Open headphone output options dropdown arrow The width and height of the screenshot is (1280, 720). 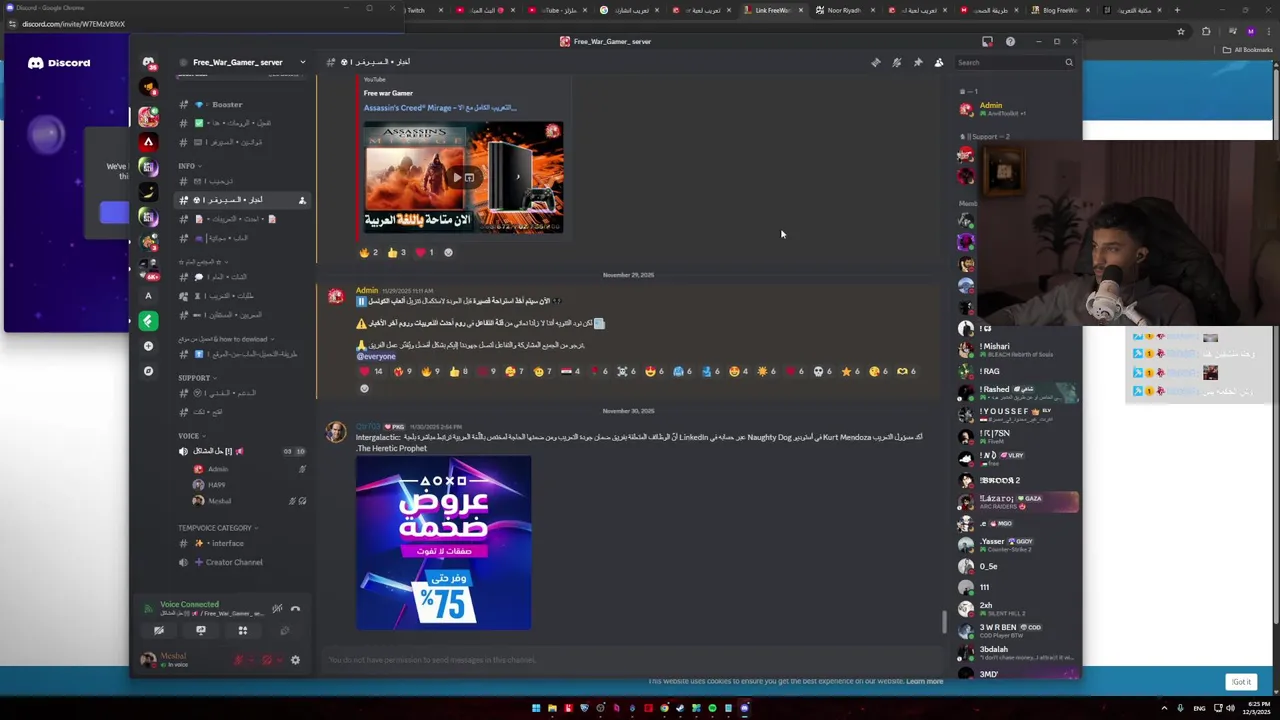[279, 660]
